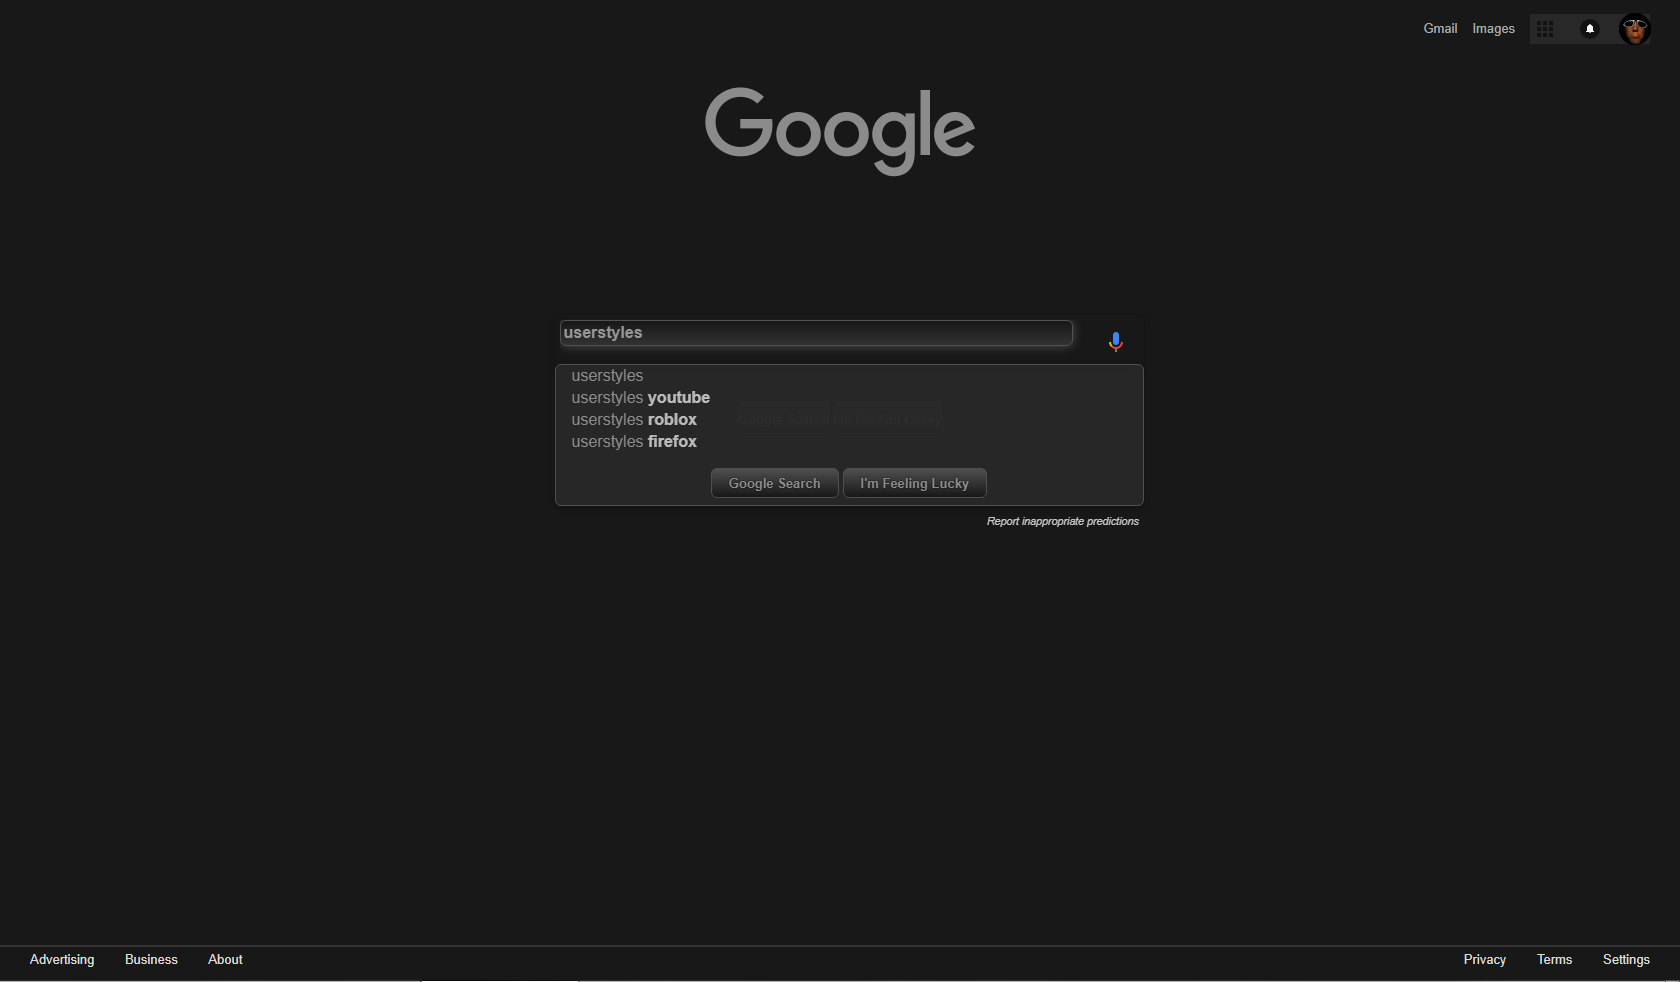Open the About footer link
1680x982 pixels.
tap(225, 959)
